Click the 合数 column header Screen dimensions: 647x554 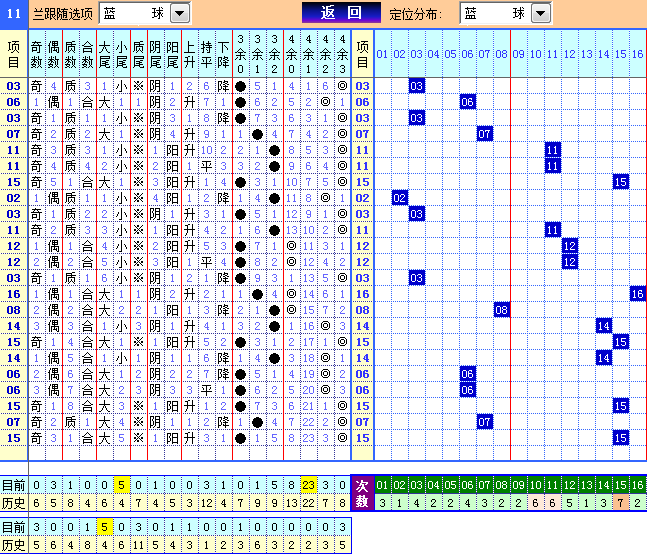(x=87, y=54)
